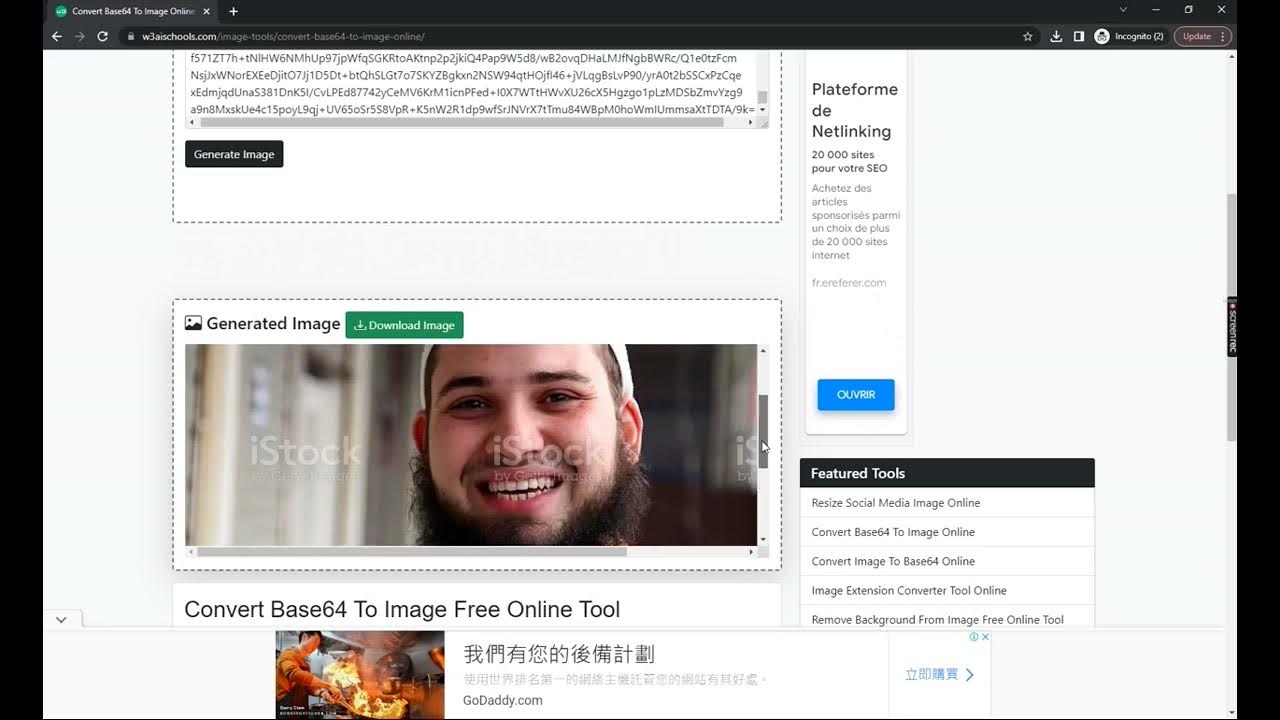1280x720 pixels.
Task: Open a new tab with the plus icon
Action: [x=233, y=11]
